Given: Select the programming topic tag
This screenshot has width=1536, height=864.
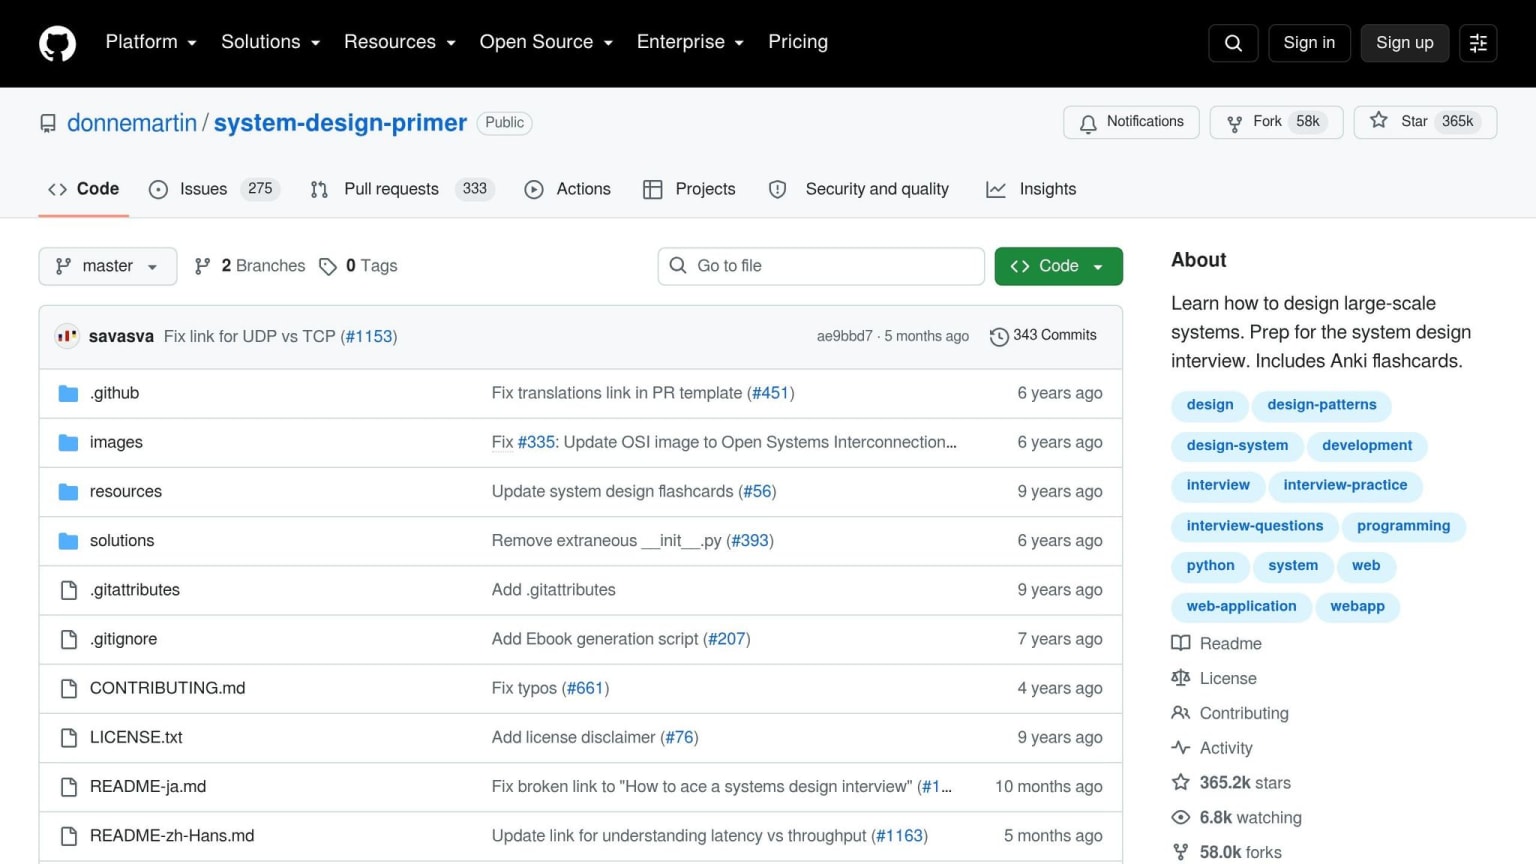Looking at the screenshot, I should pos(1403,526).
